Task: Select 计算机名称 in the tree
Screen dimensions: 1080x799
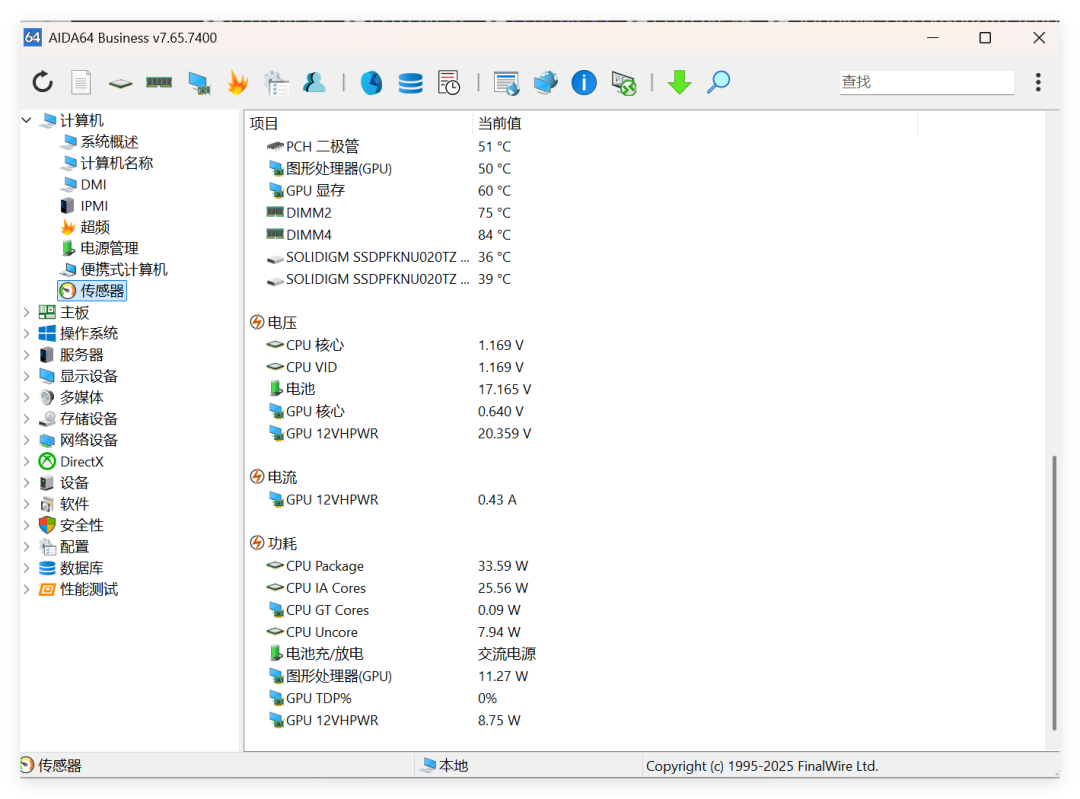Action: click(x=116, y=163)
